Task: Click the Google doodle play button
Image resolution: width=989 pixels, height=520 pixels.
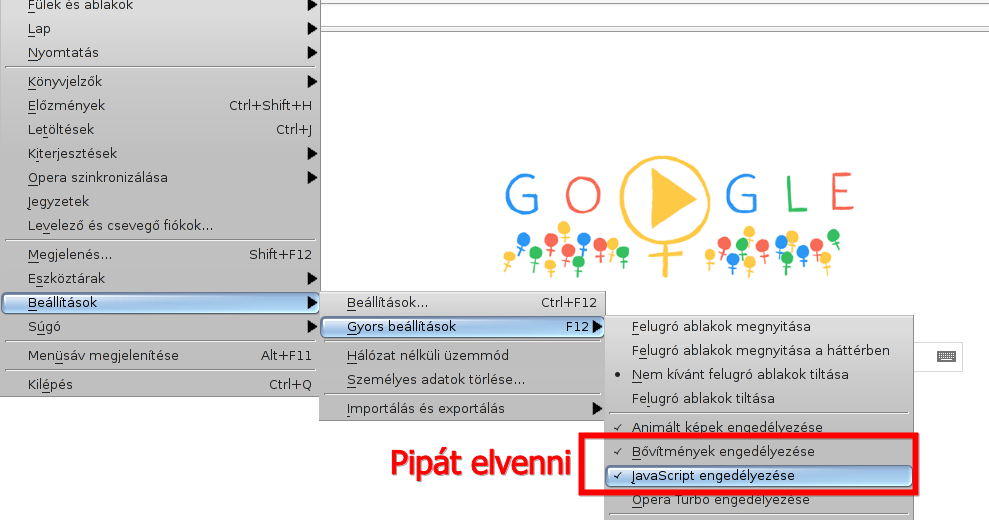Action: point(665,200)
